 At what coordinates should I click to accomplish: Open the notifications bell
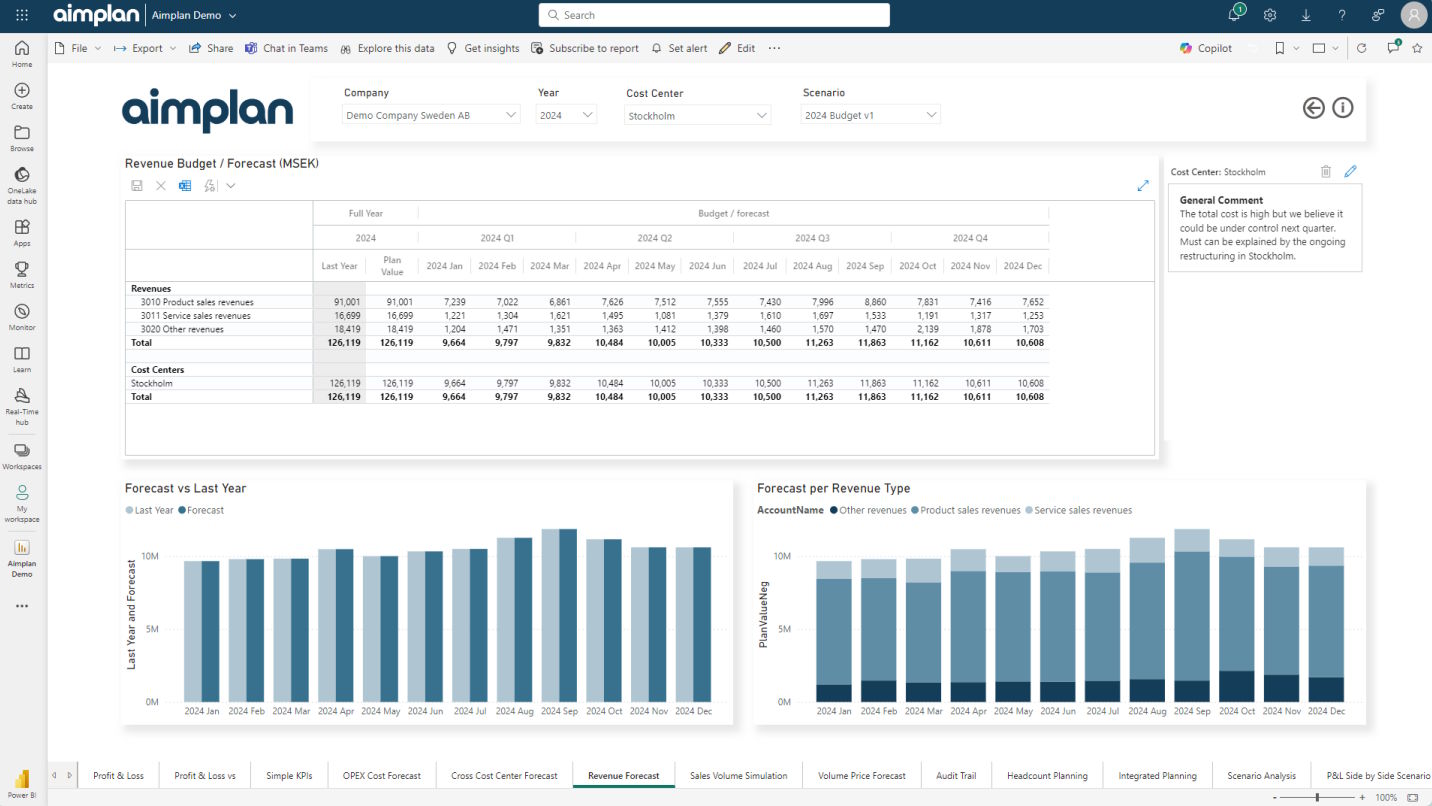tap(1236, 15)
